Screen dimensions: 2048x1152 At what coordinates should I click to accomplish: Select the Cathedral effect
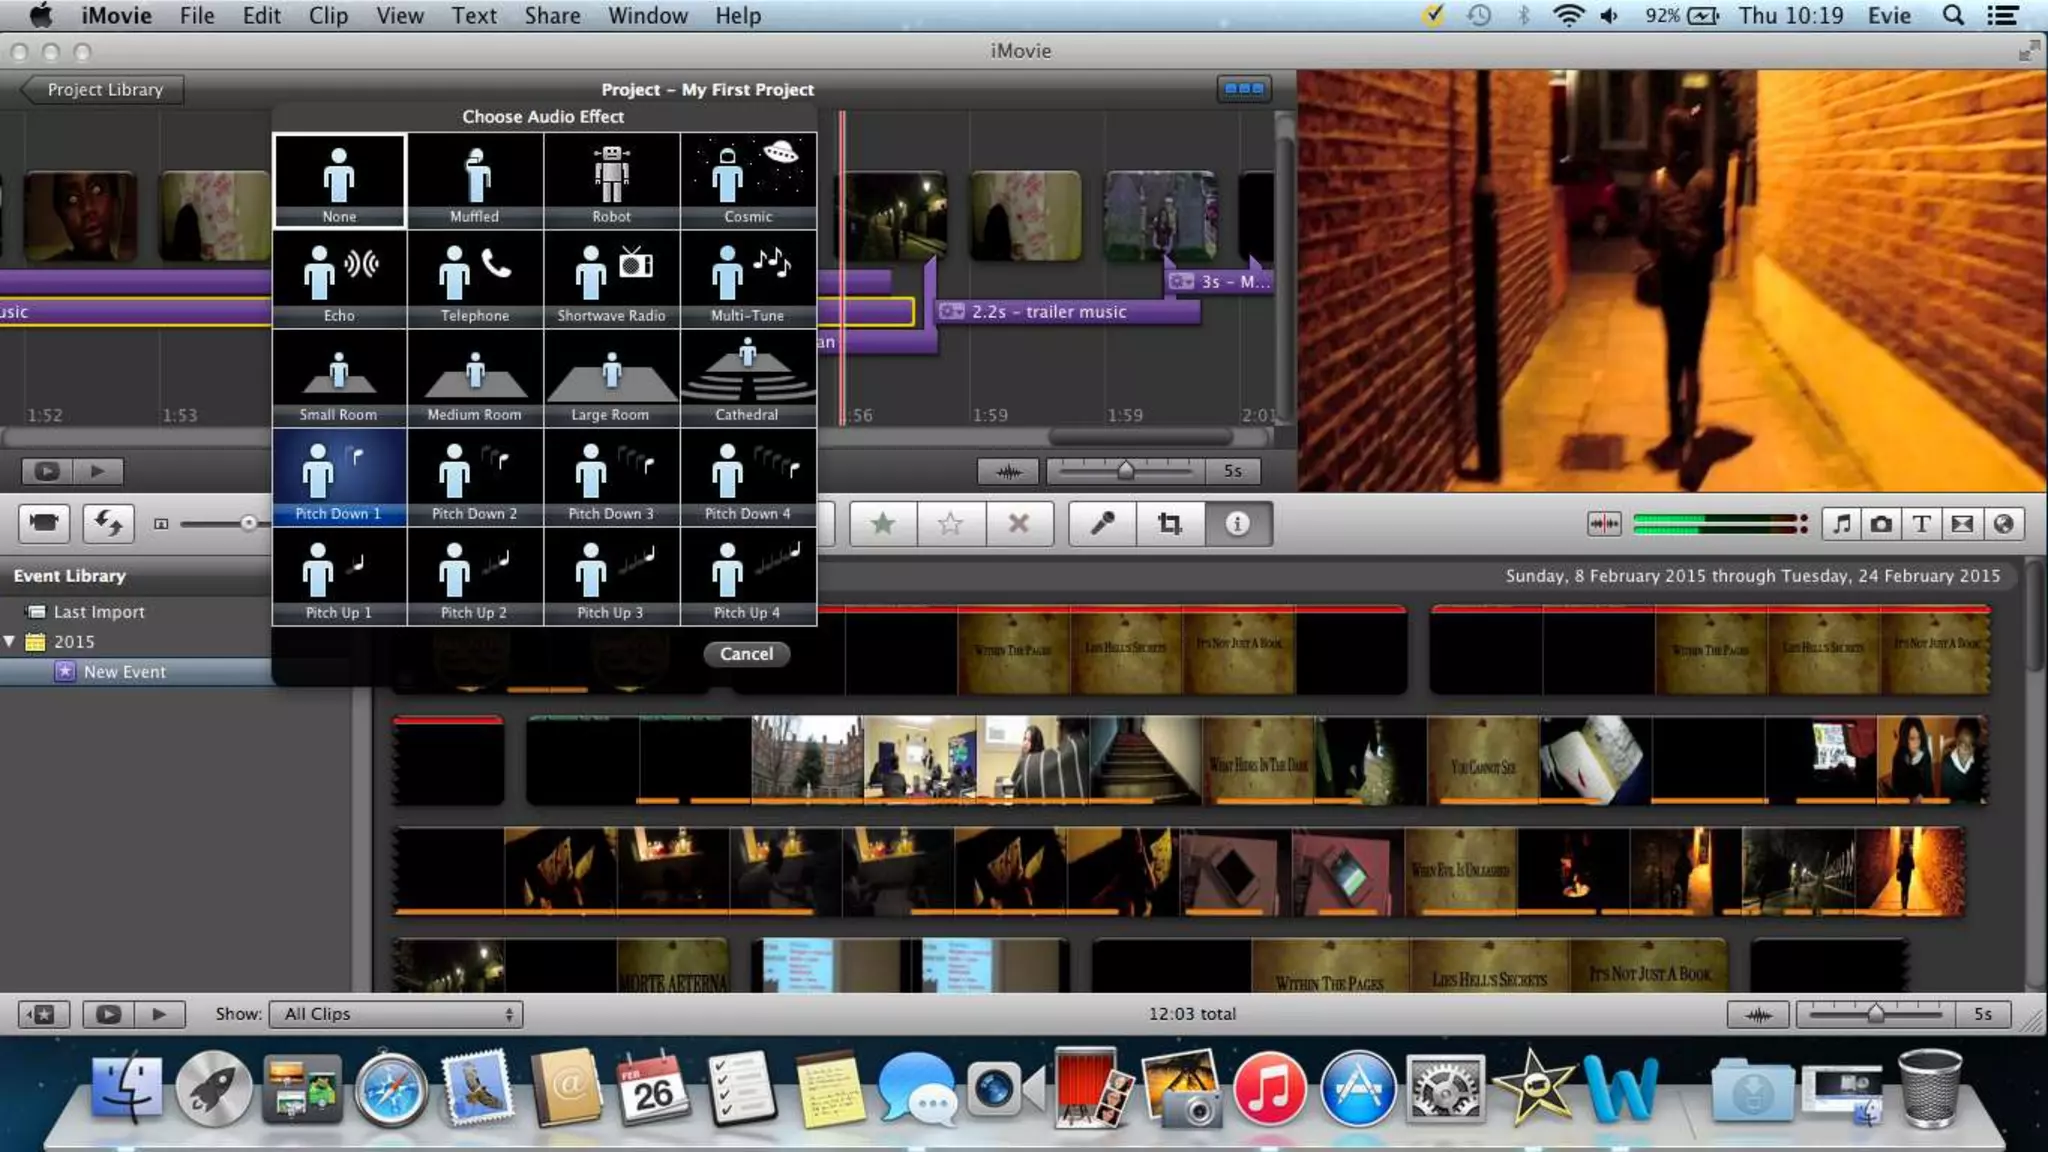pos(748,379)
